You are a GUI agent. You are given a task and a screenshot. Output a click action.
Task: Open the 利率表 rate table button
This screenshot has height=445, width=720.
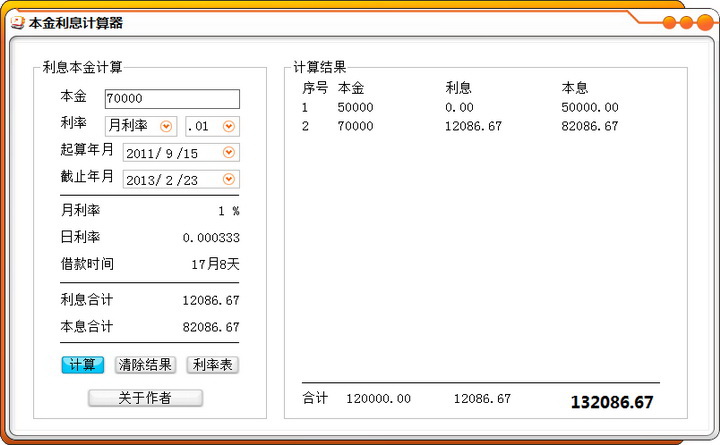point(213,365)
